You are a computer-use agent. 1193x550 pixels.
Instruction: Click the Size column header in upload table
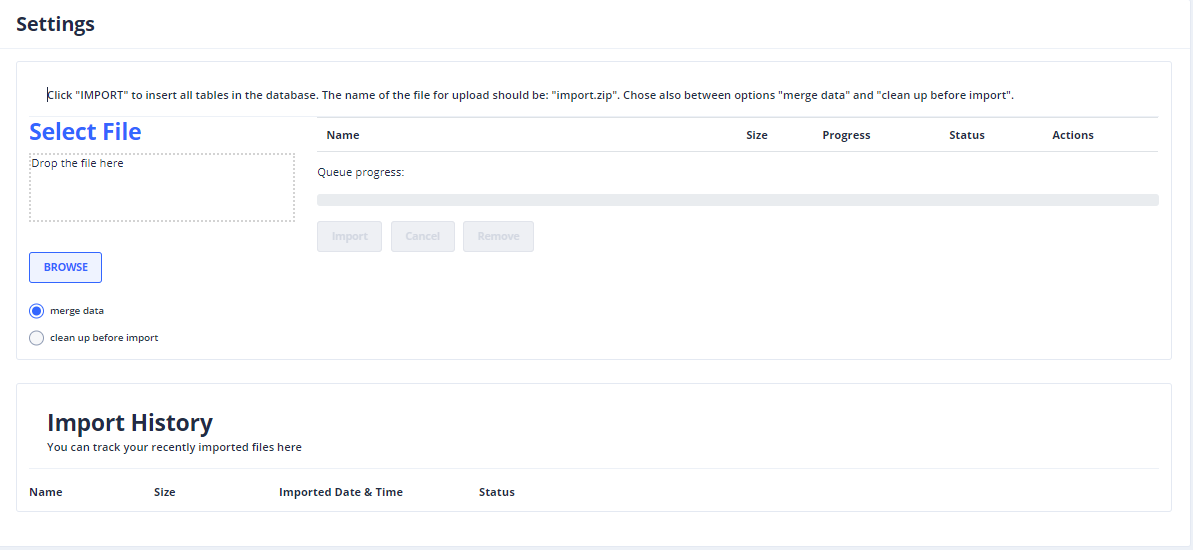(x=757, y=135)
